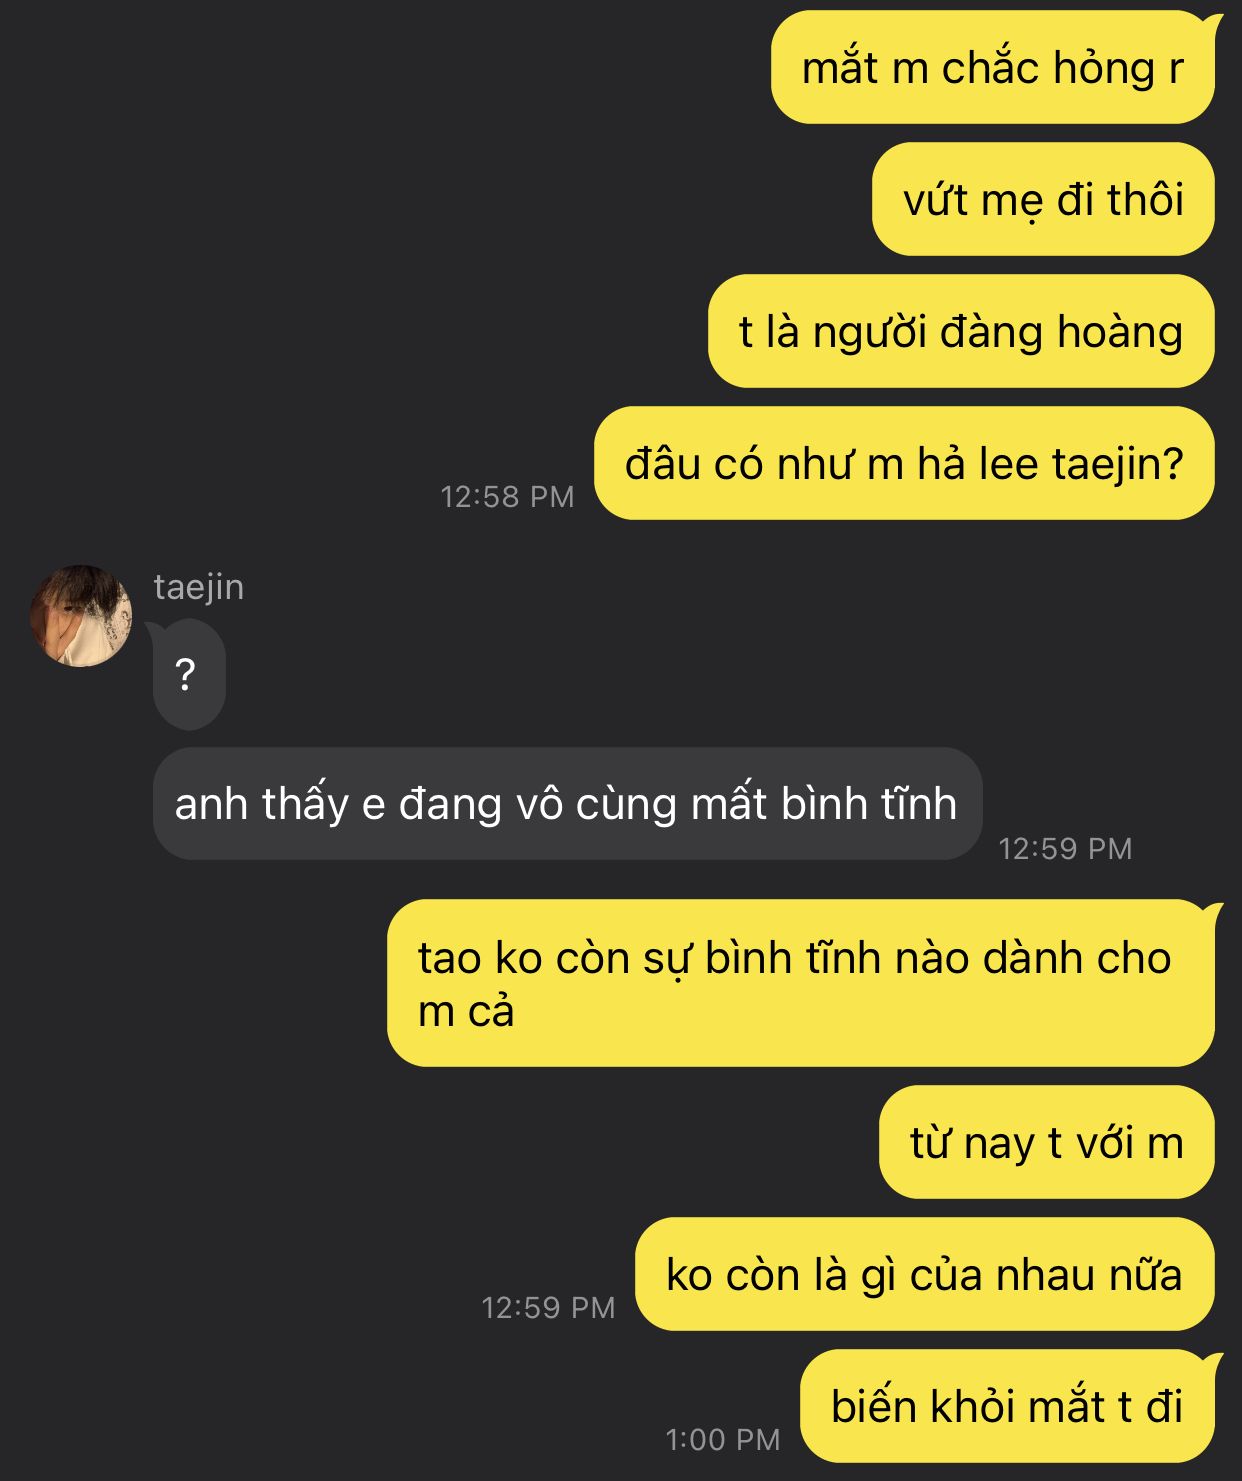Tap the 'vứt mẹ đi thôi' message
The image size is (1242, 1481).
coord(1043,199)
